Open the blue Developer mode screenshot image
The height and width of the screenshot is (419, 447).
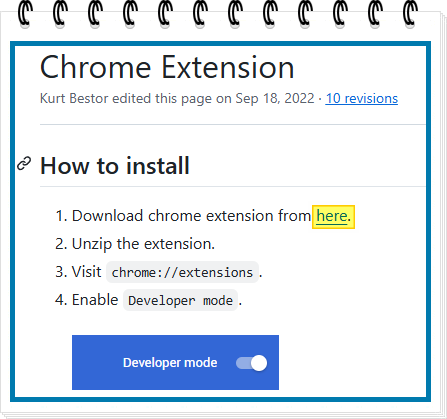point(175,362)
